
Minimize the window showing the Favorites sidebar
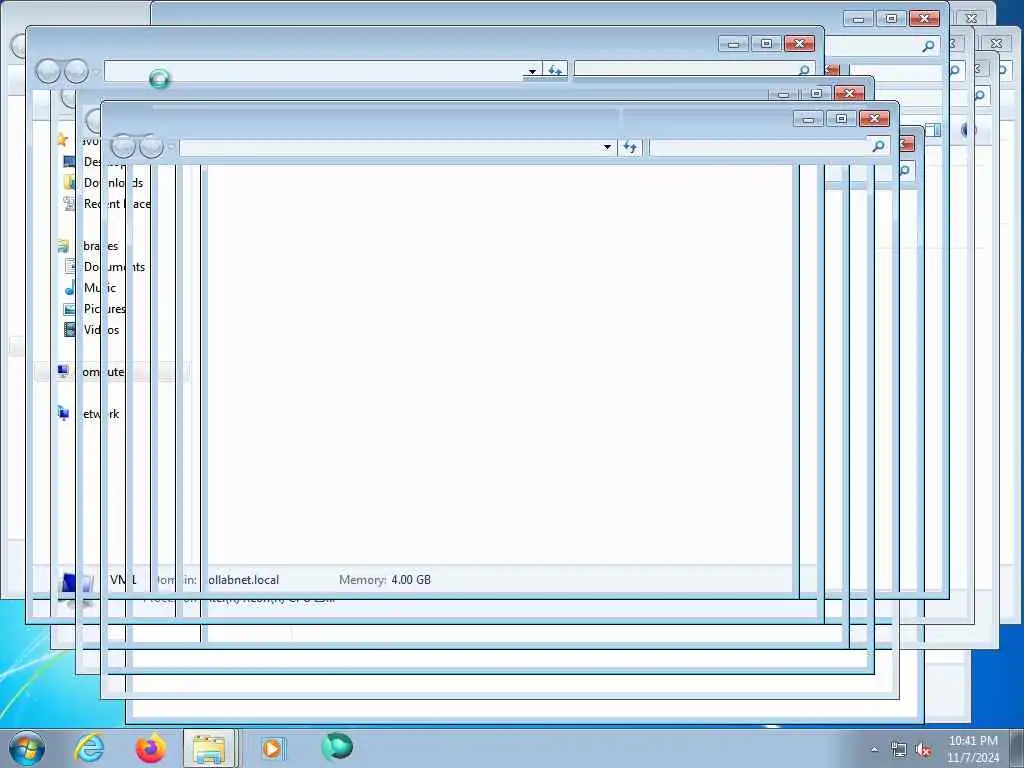(733, 44)
